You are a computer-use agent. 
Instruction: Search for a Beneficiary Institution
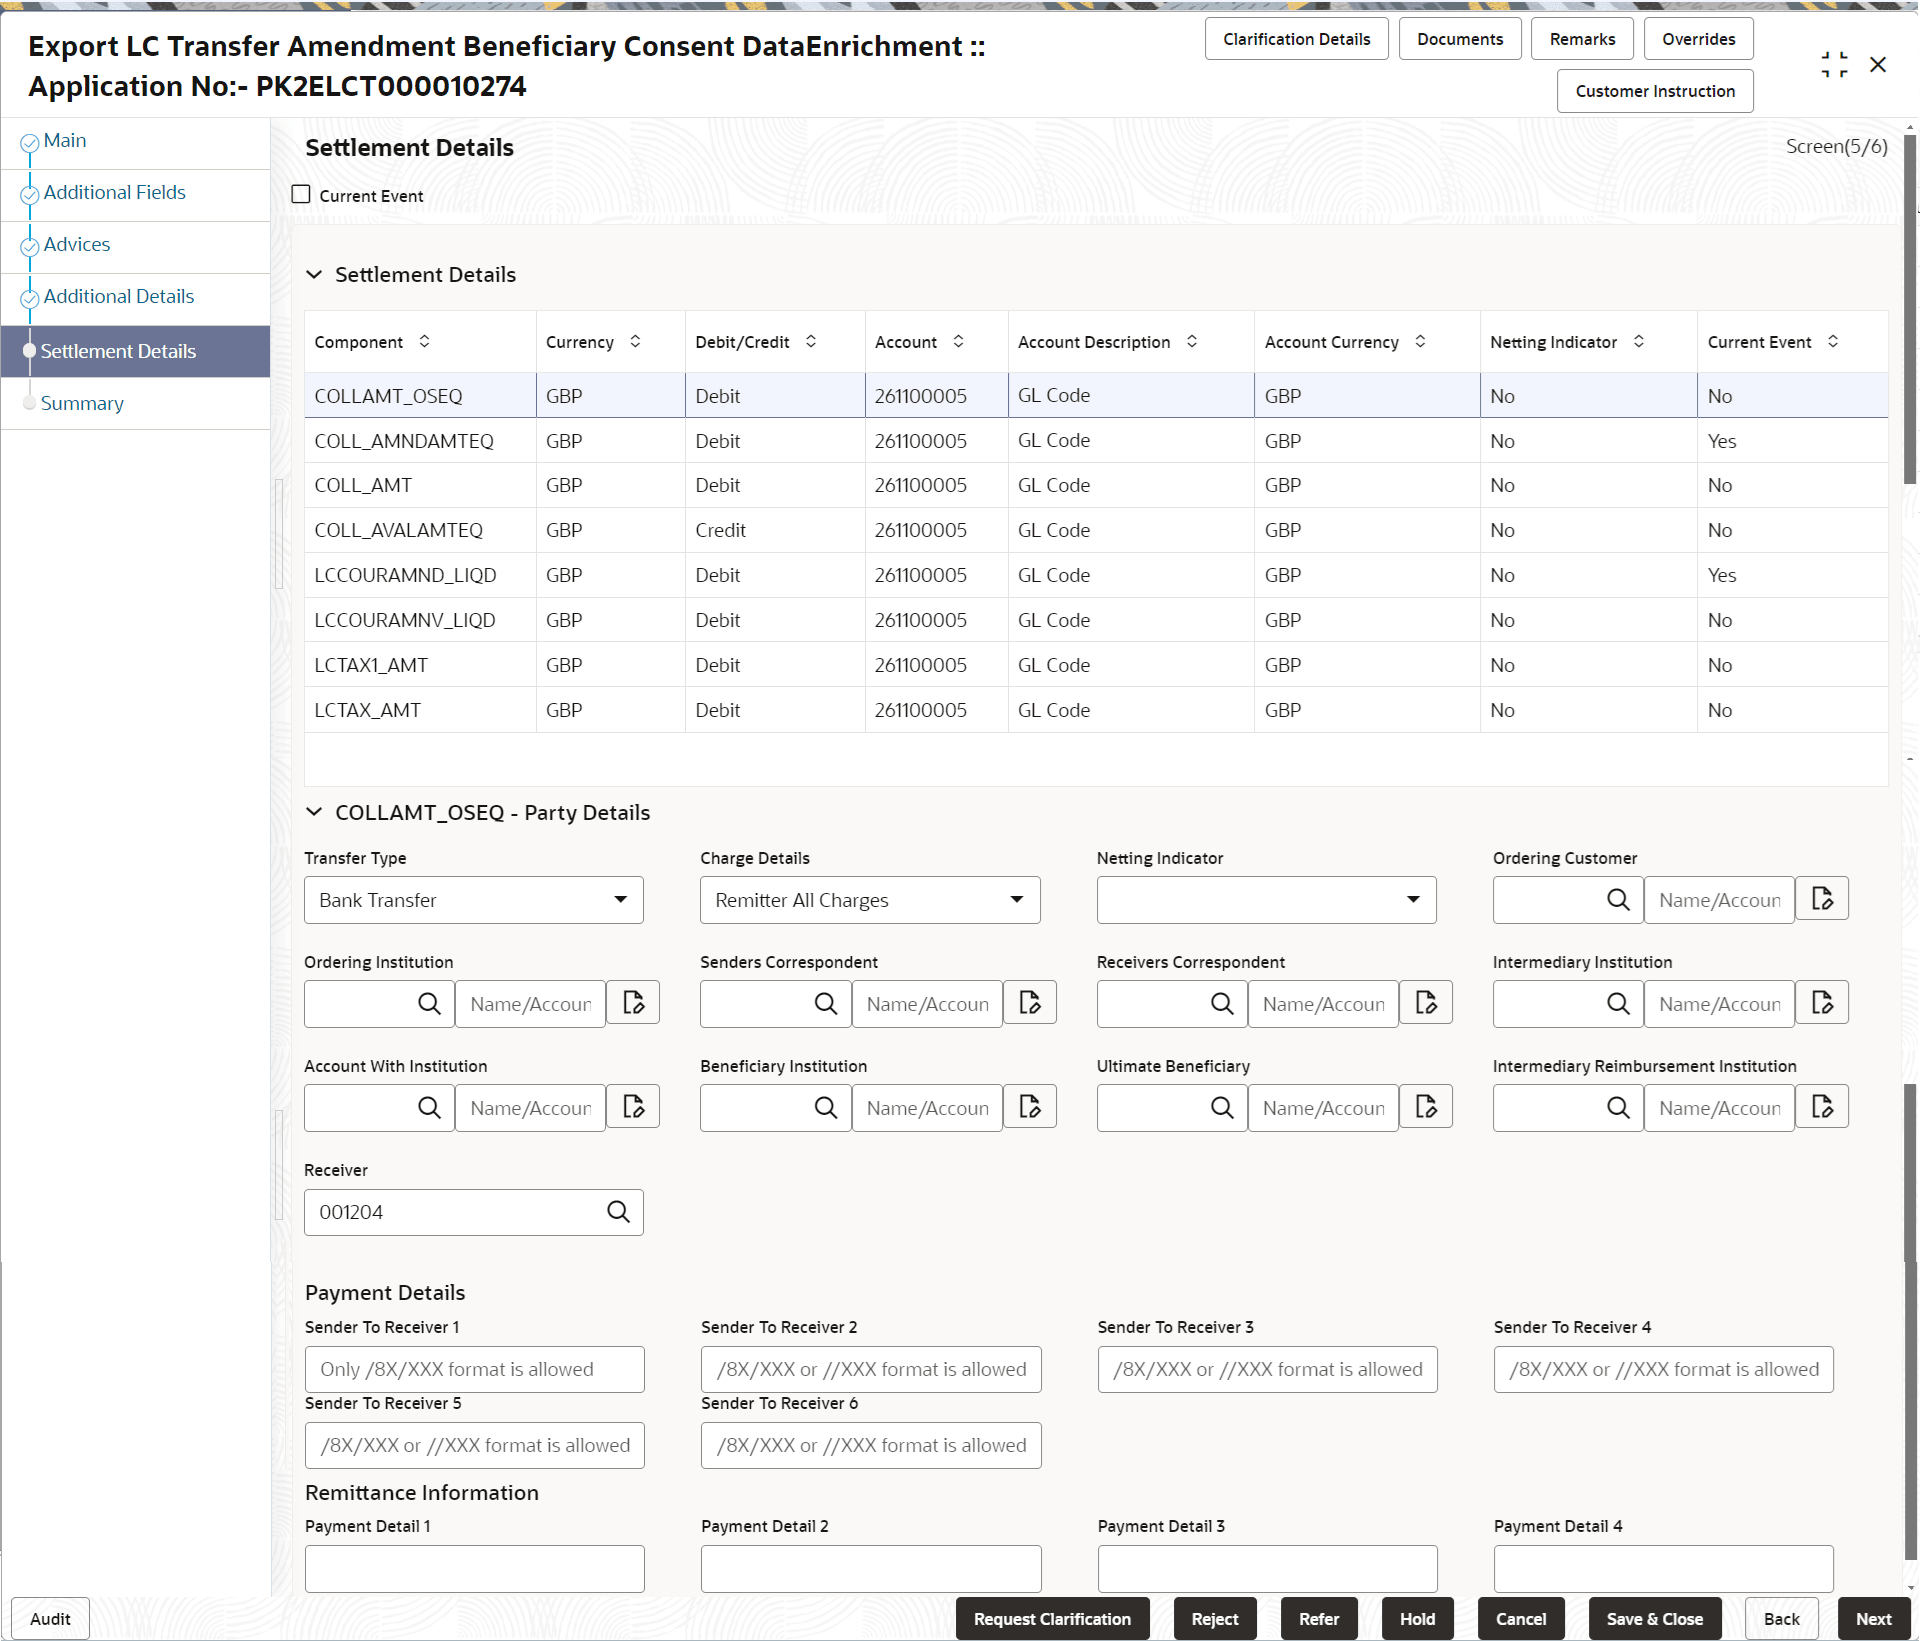click(x=825, y=1107)
